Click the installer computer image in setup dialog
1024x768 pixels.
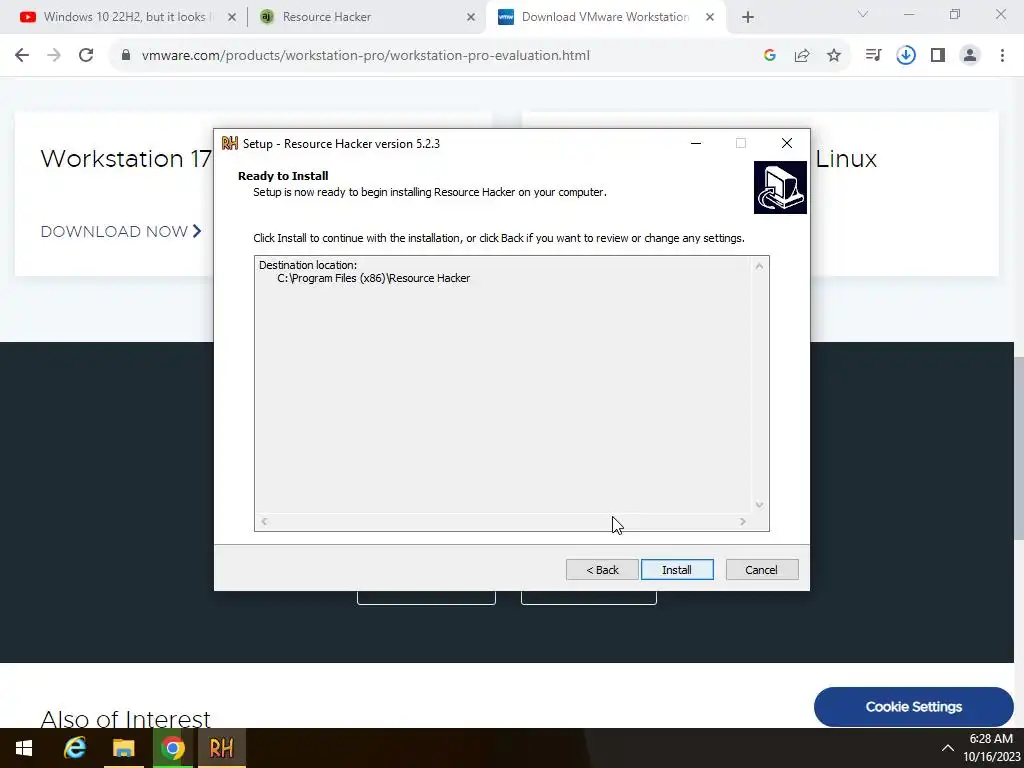780,187
